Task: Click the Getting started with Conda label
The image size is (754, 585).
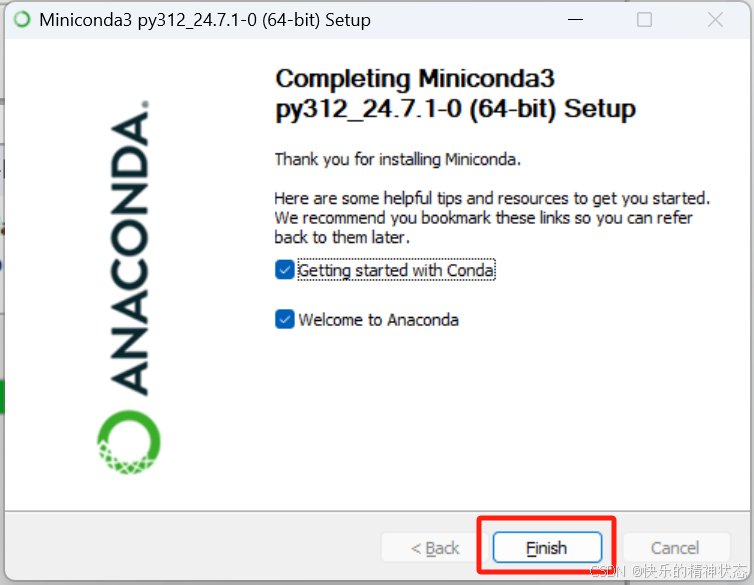Action: click(x=396, y=270)
